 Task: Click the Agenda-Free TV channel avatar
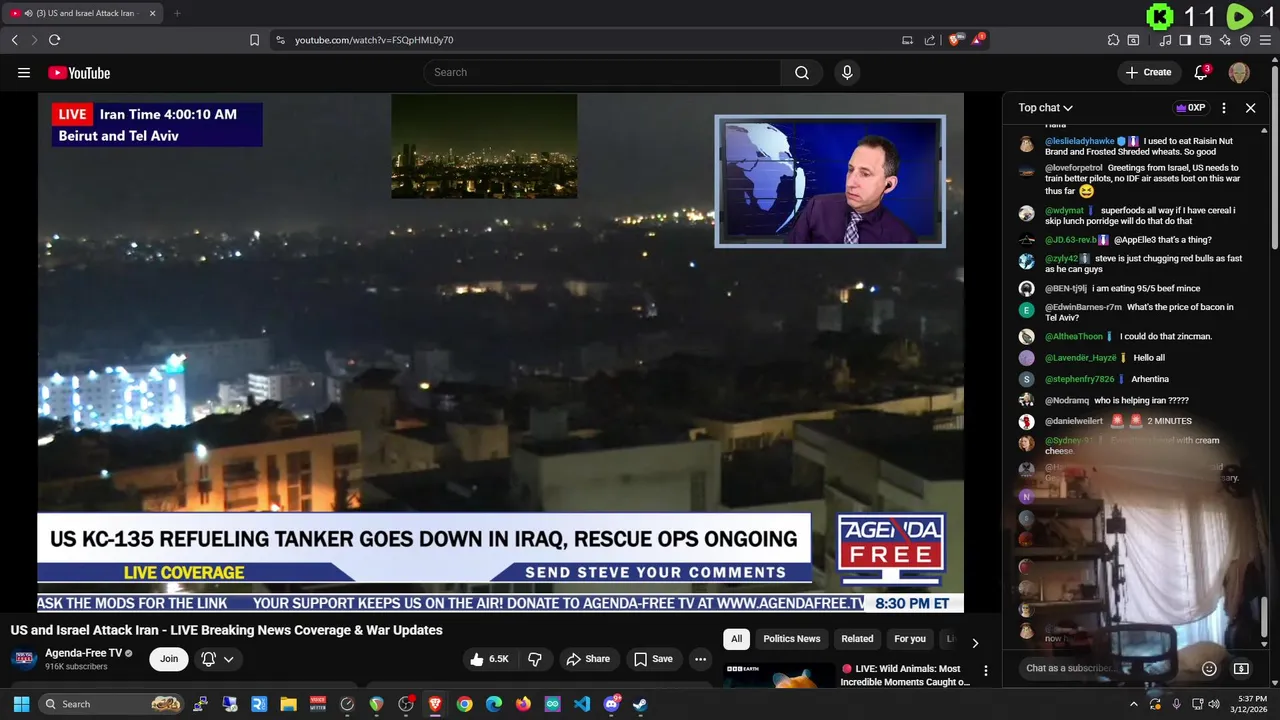(24, 659)
